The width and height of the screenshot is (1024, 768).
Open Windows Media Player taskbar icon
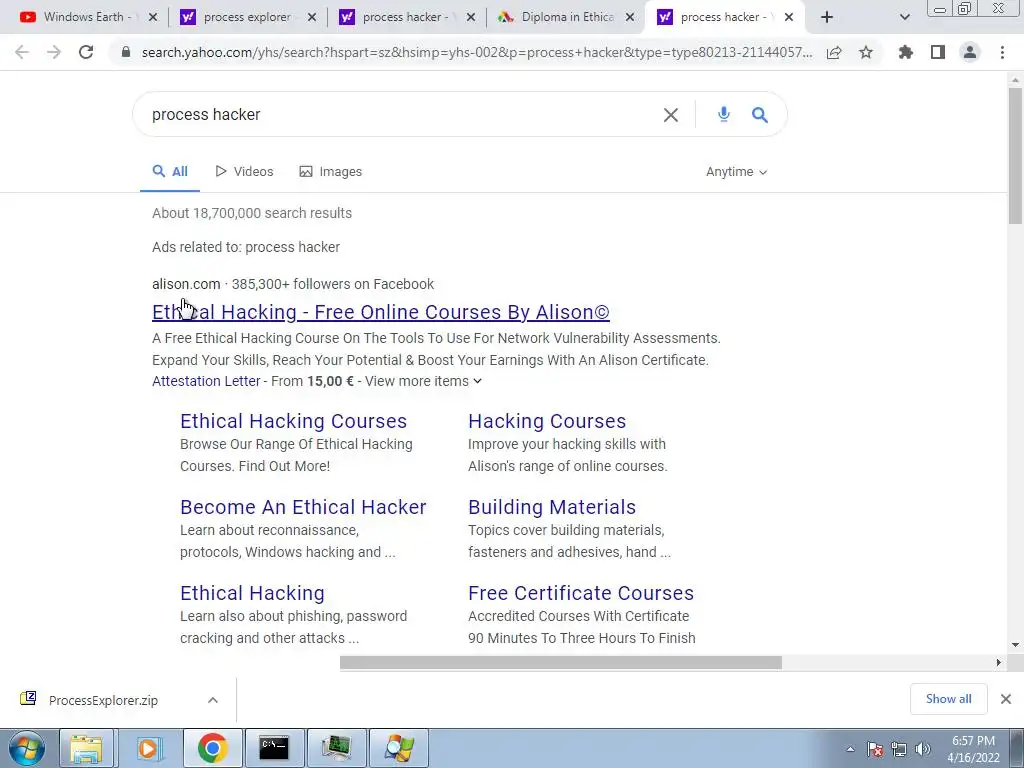tap(148, 748)
